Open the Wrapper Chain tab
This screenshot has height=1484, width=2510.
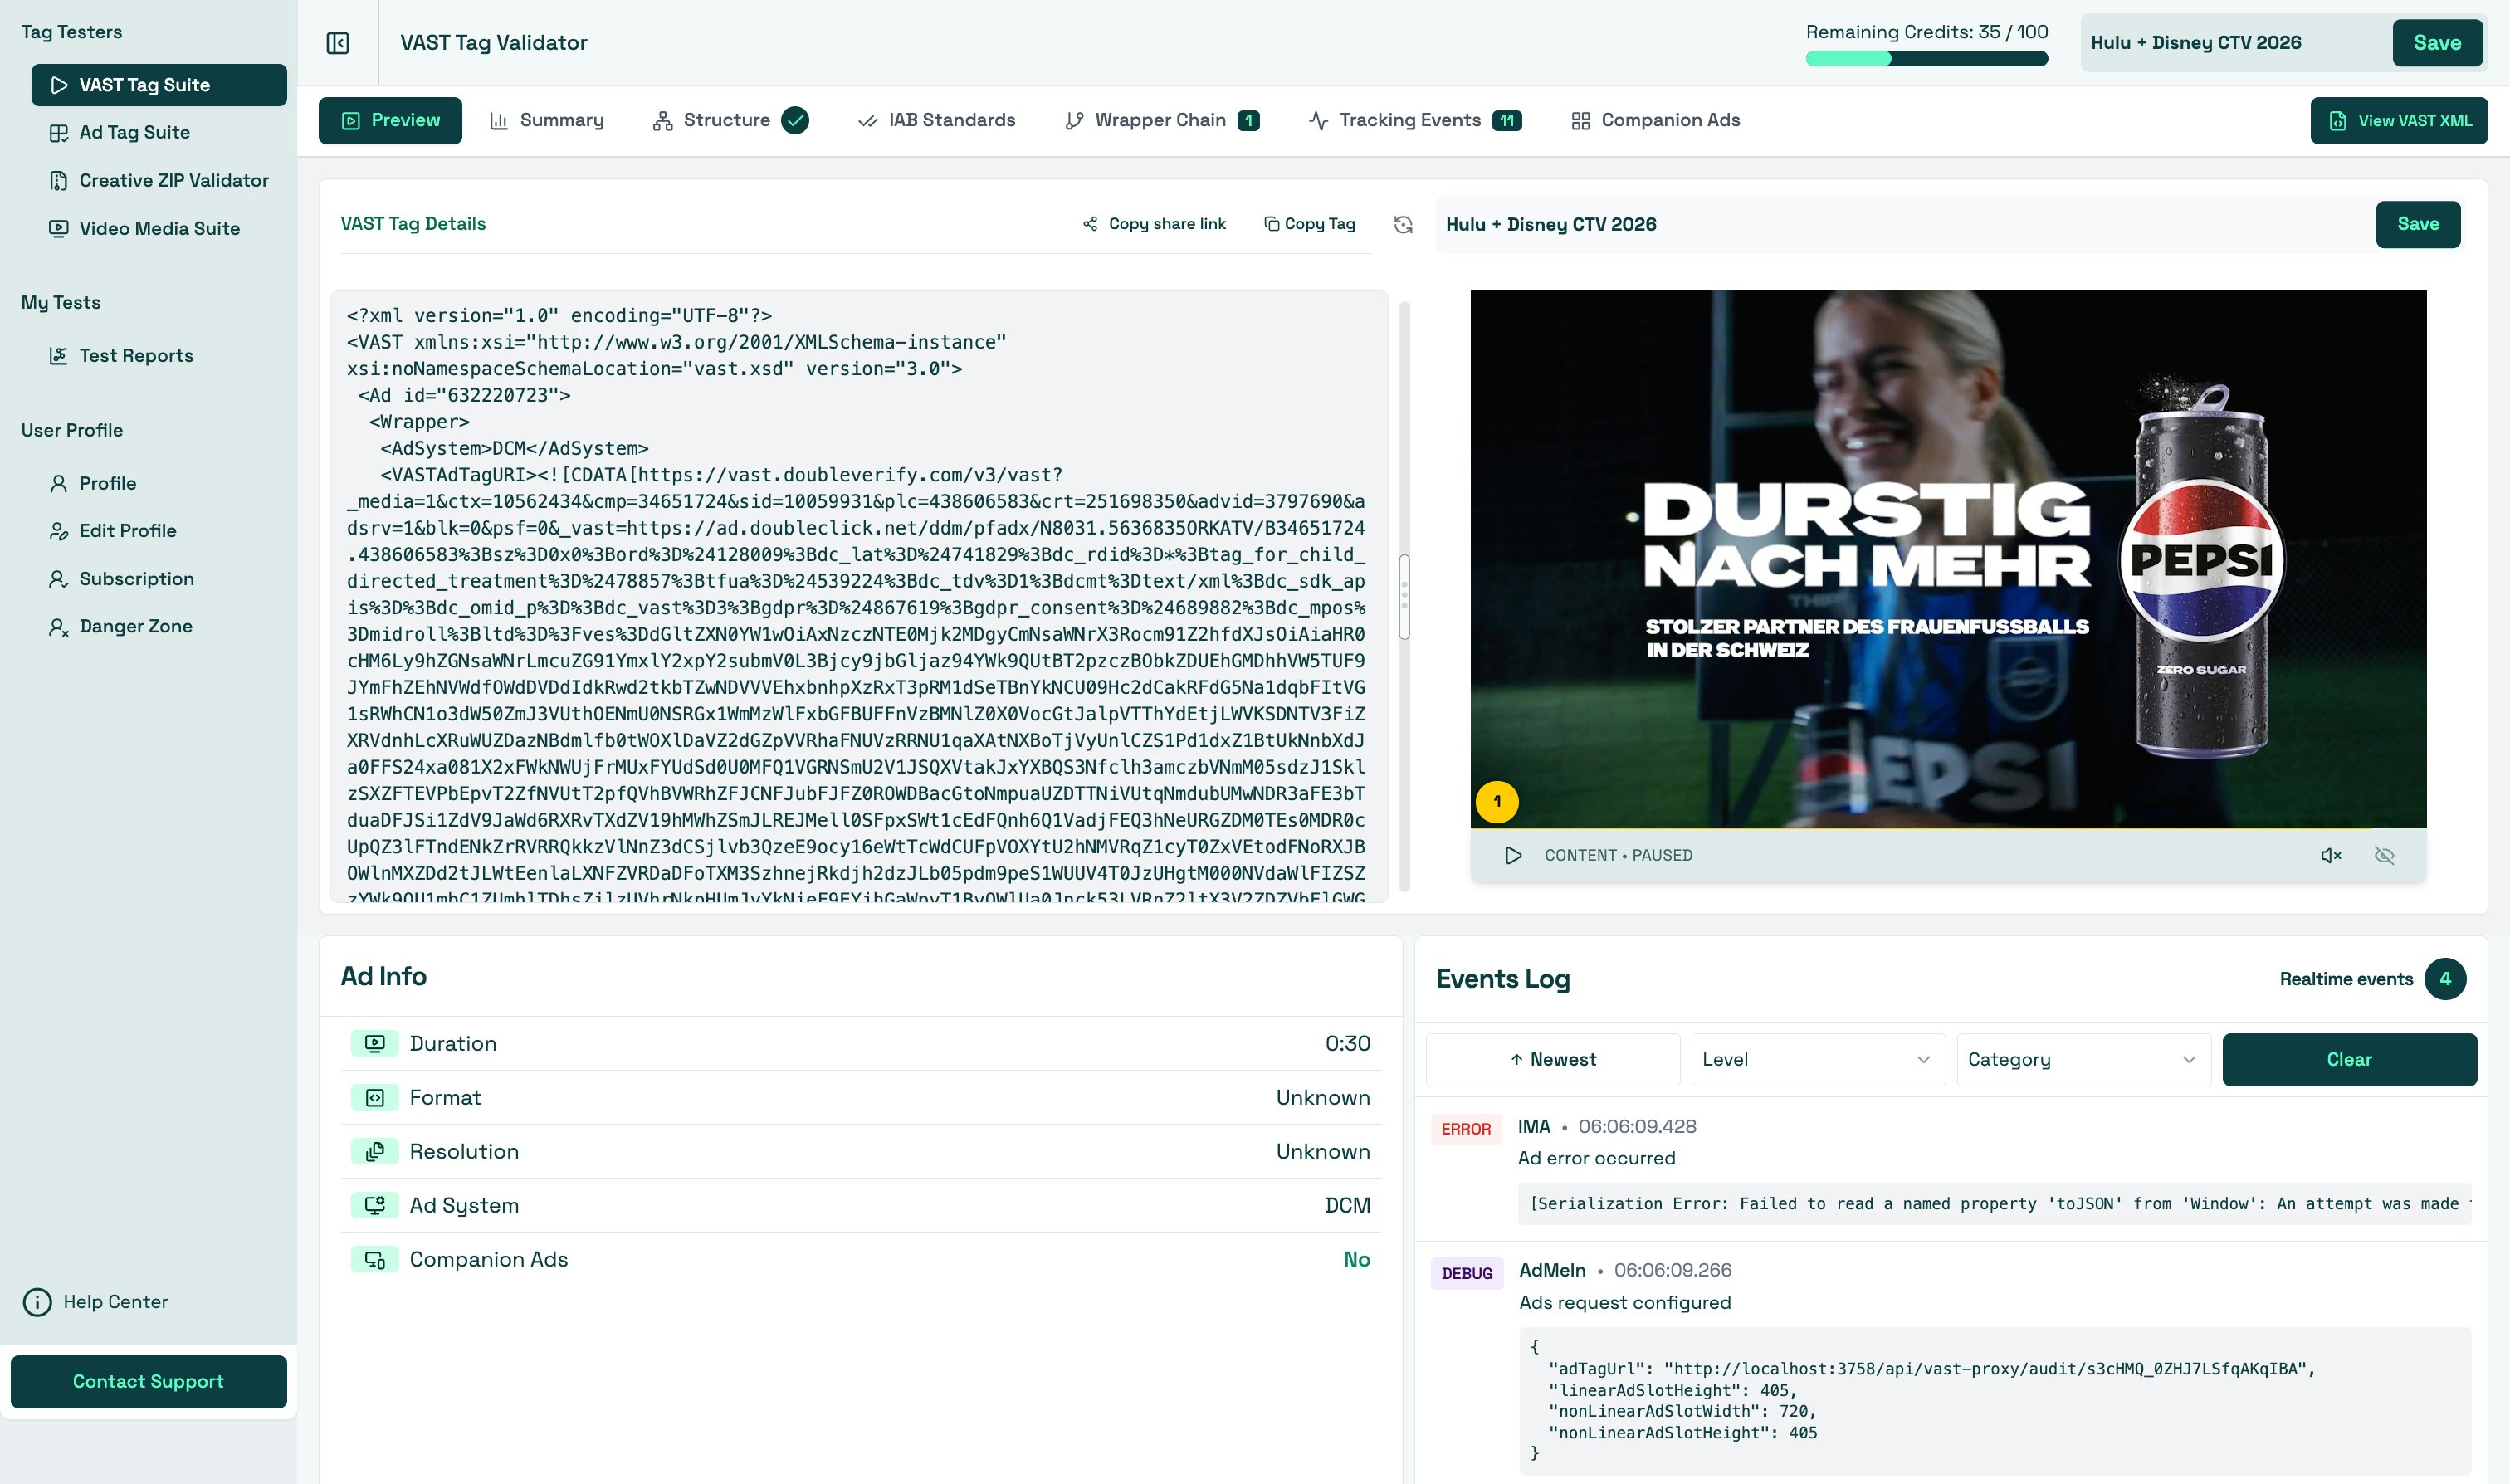1161,121
